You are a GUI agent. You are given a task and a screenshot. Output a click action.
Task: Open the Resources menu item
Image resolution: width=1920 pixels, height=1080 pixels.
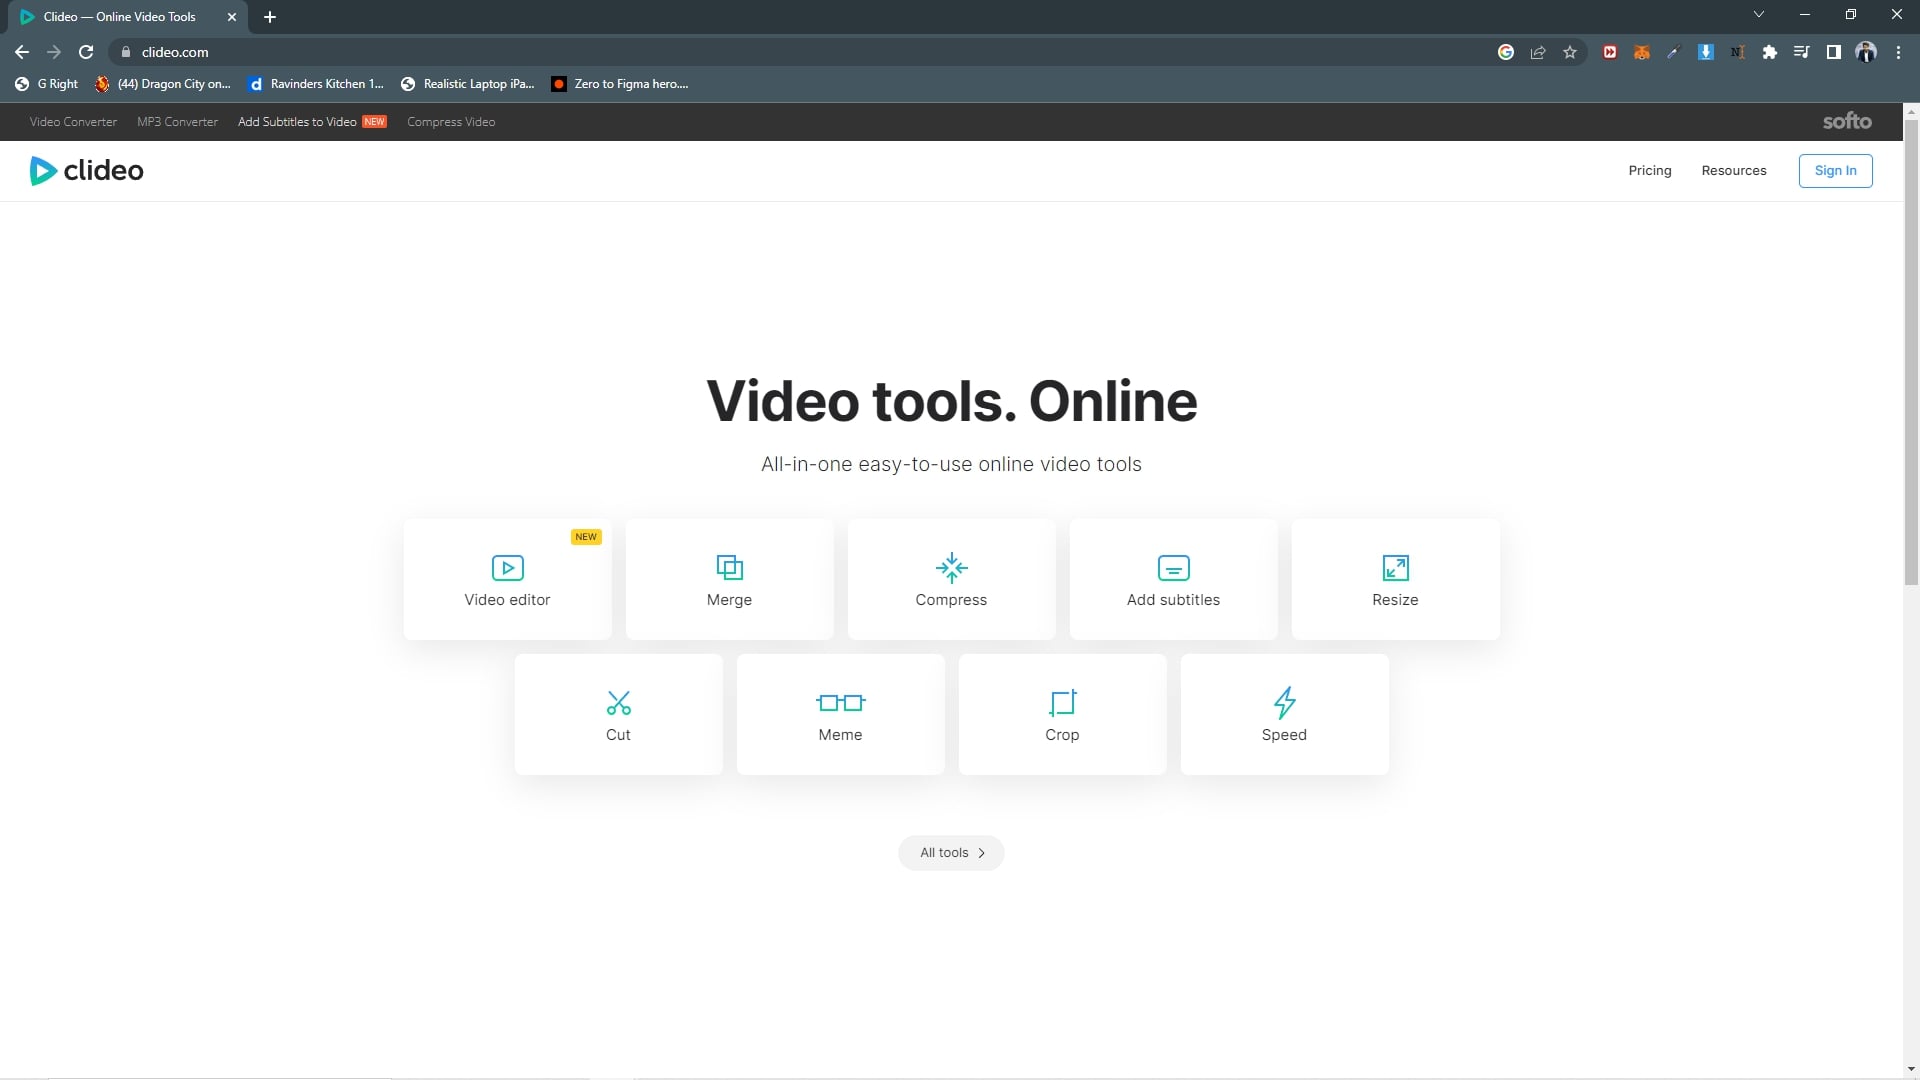coord(1733,171)
